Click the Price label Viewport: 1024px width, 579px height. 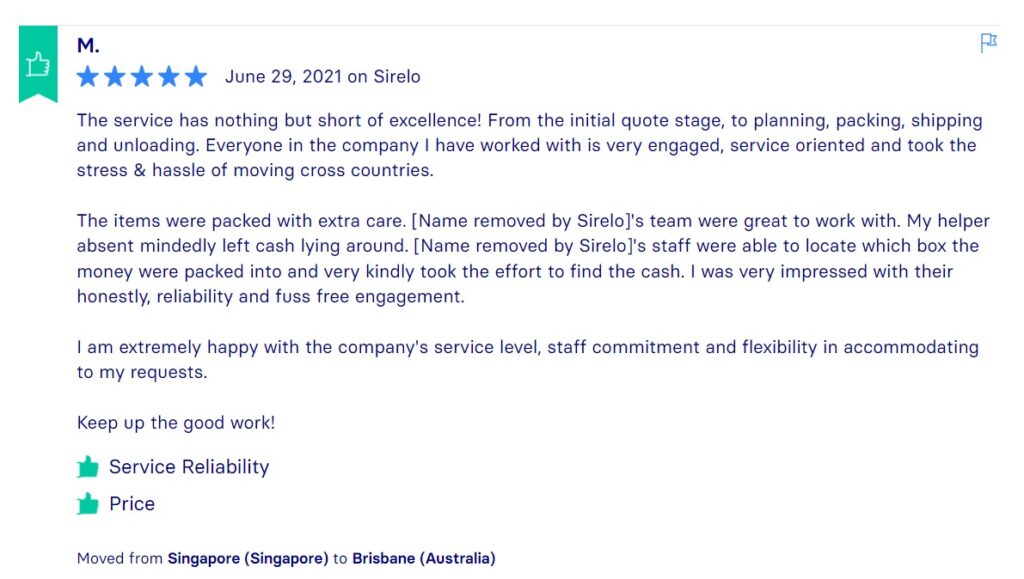131,503
